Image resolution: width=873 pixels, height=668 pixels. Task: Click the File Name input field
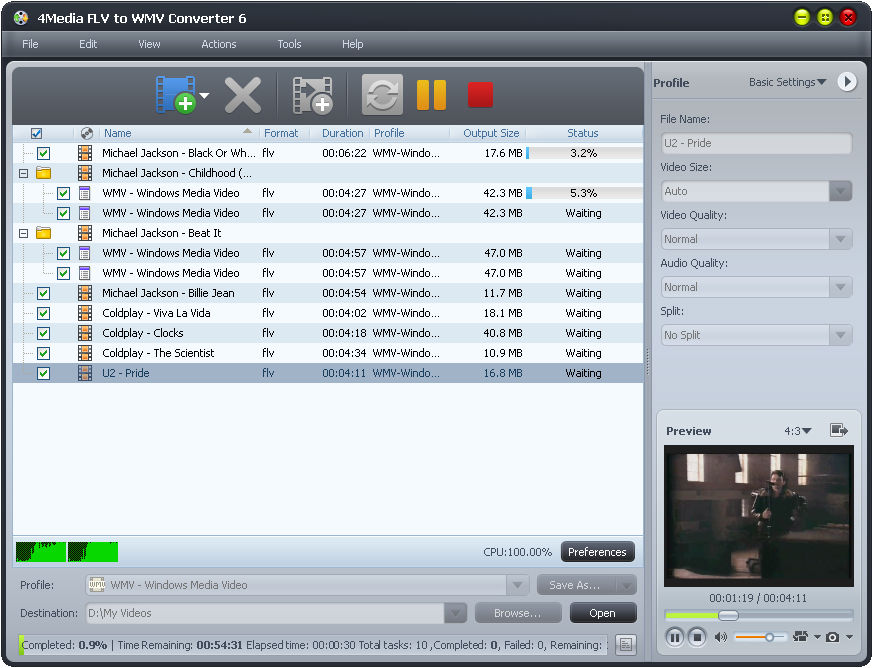[x=756, y=143]
